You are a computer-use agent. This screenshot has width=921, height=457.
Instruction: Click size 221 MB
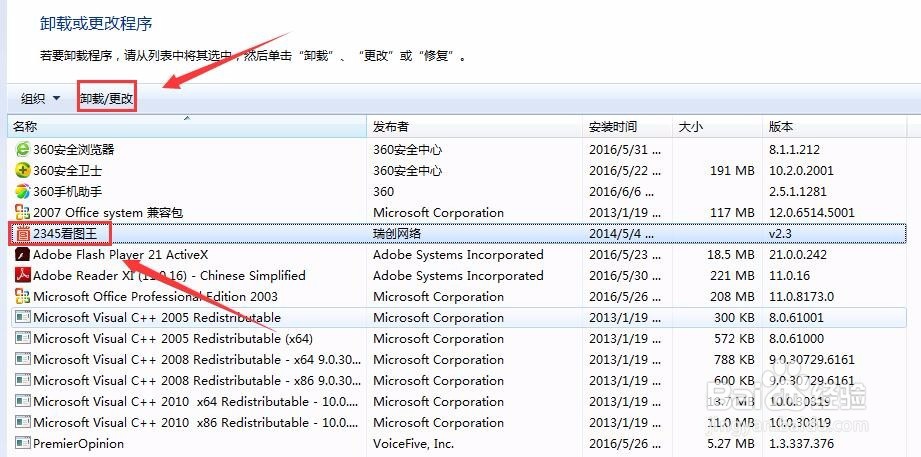point(732,275)
